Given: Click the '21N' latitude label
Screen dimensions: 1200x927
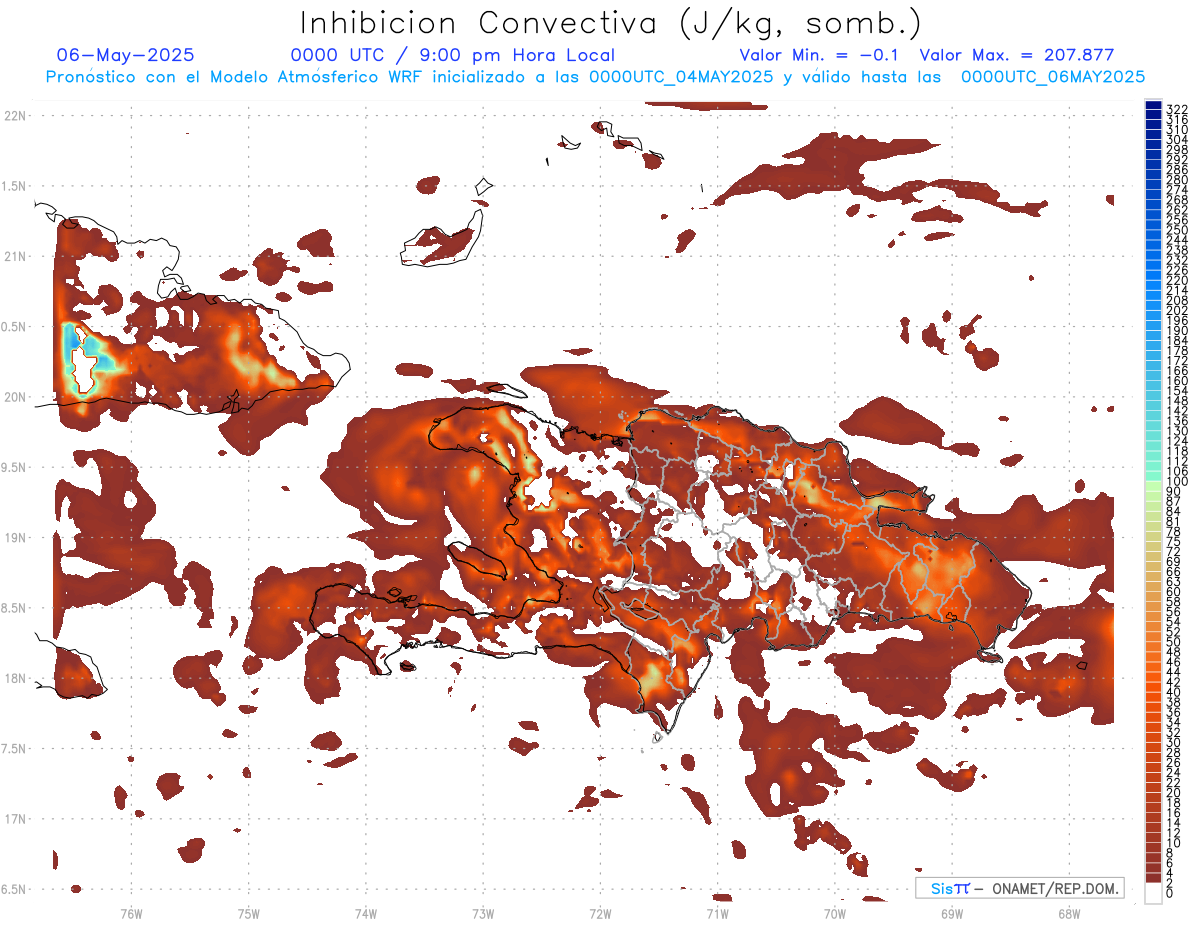Looking at the screenshot, I should coord(15,256).
